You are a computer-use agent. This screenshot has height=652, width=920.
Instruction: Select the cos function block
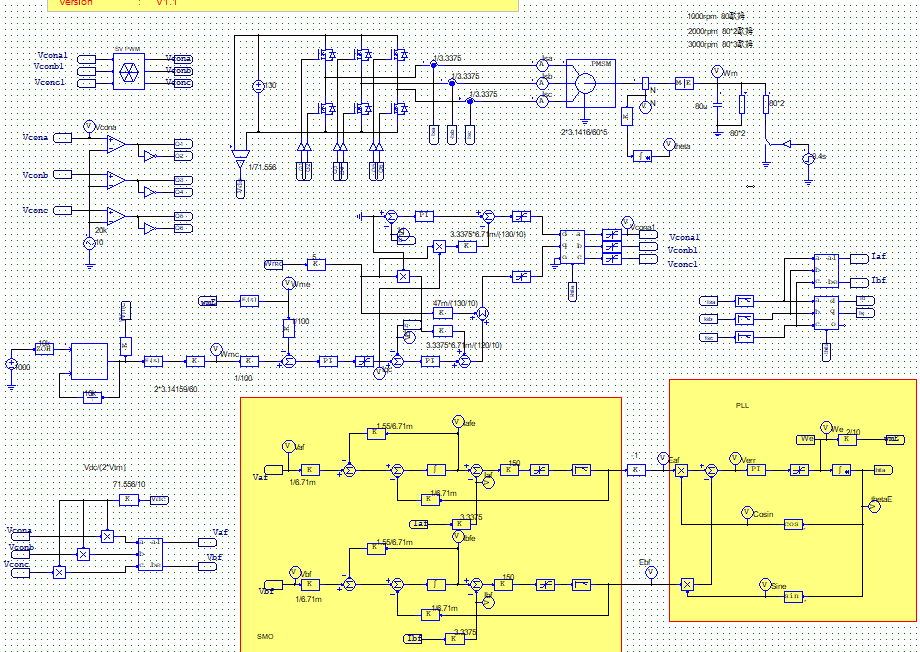(793, 524)
